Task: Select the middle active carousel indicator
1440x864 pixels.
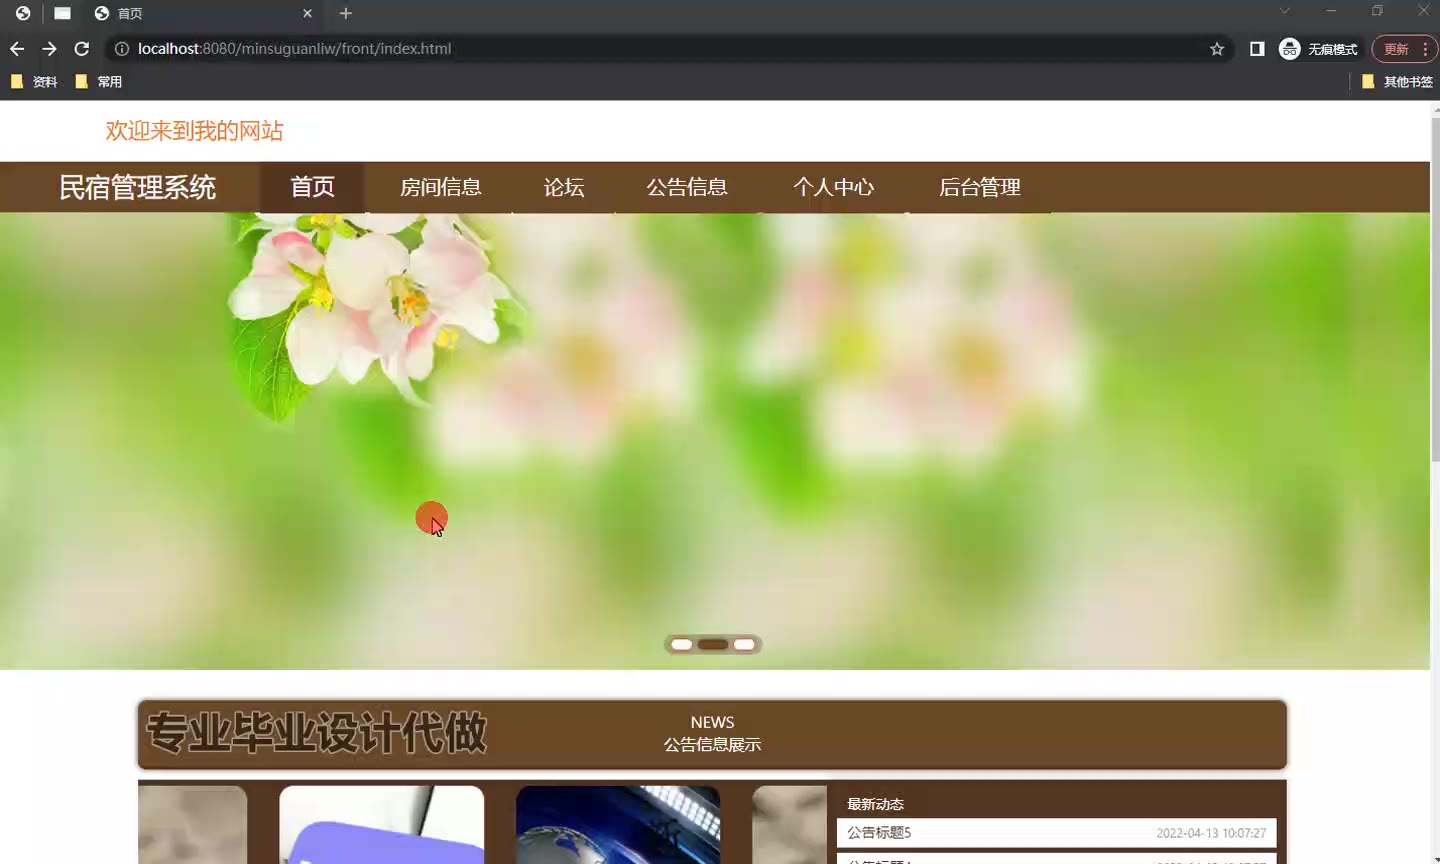Action: [713, 645]
